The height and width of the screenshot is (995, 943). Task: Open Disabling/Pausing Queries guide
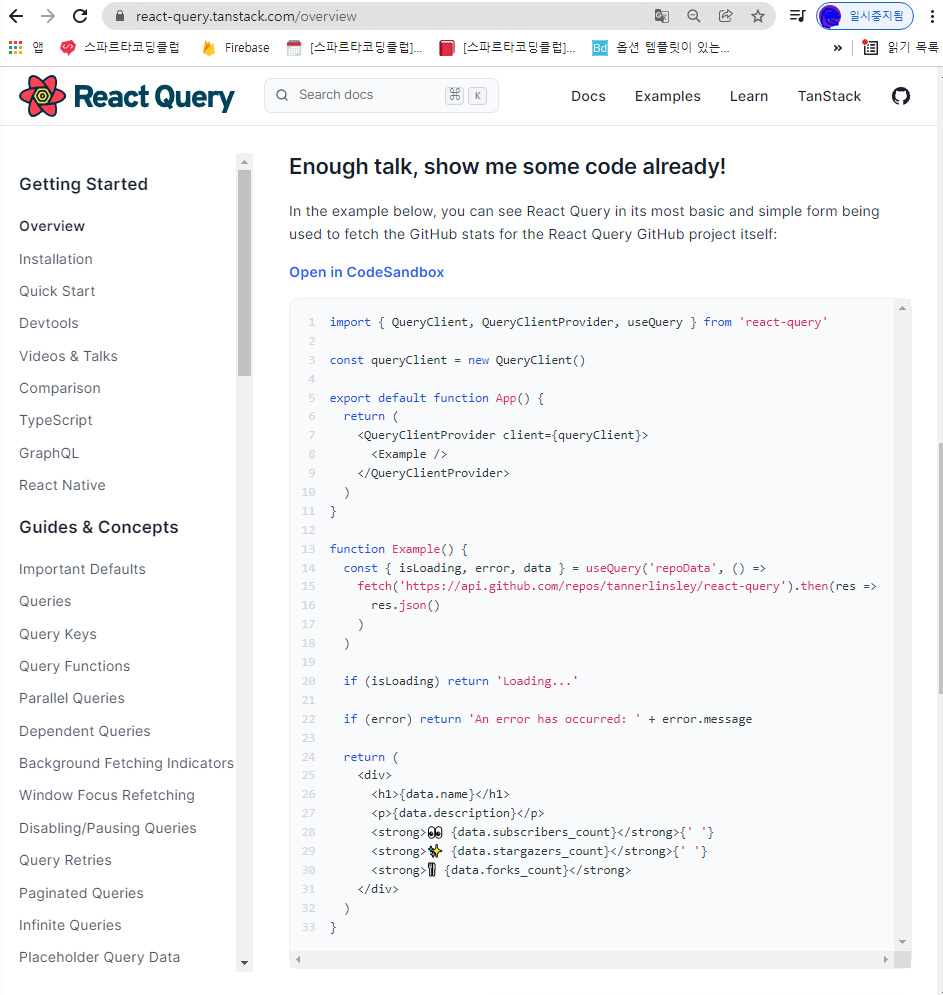tap(108, 828)
